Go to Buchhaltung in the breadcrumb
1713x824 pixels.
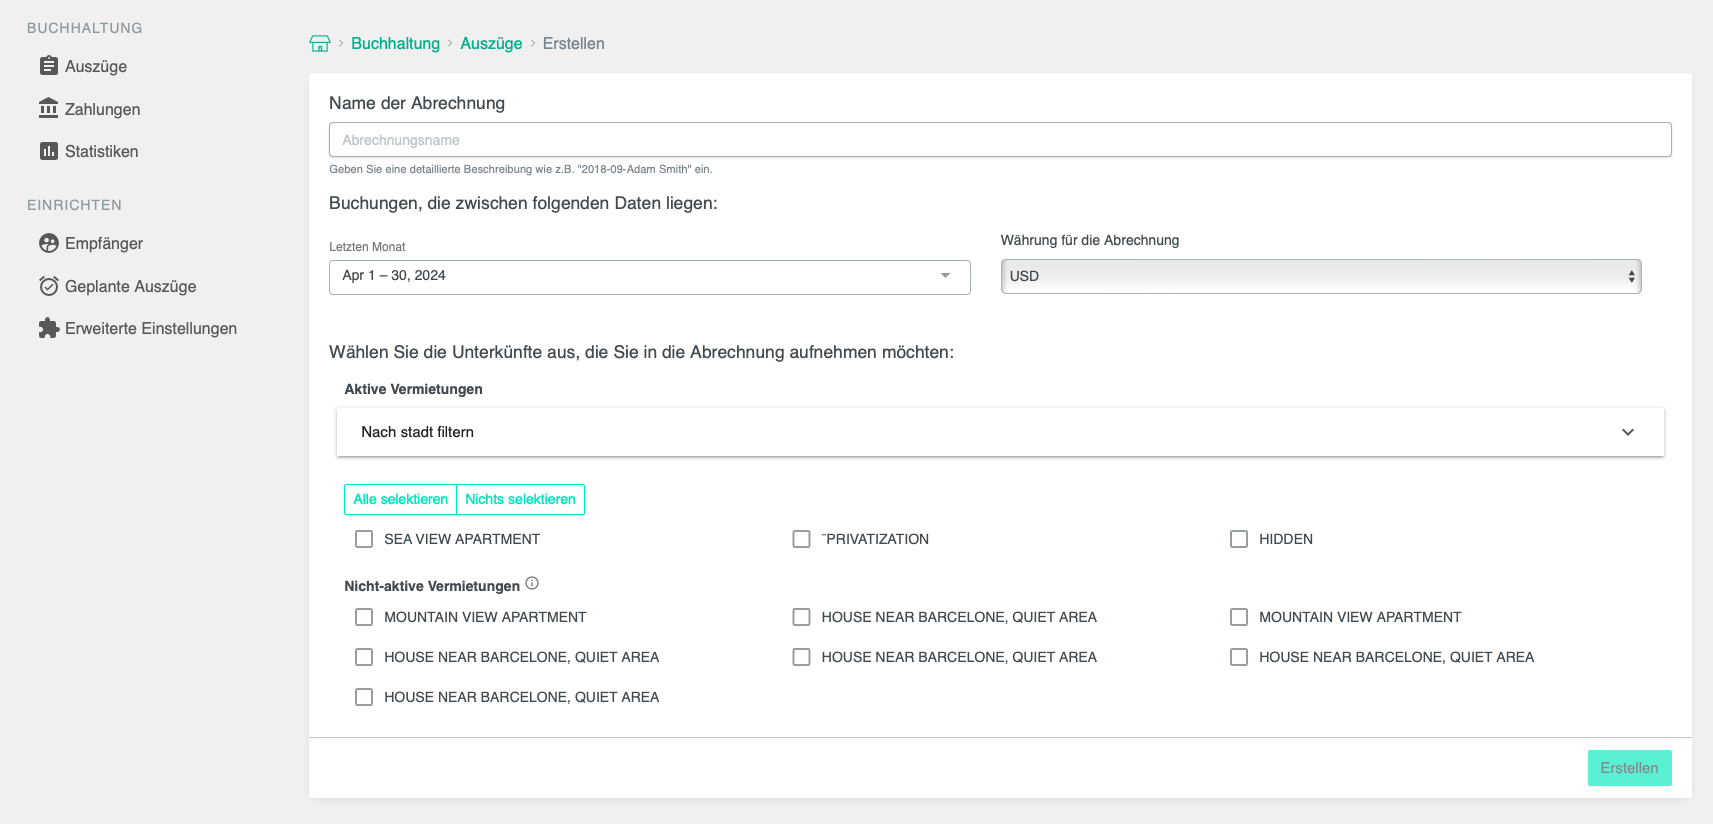click(395, 44)
